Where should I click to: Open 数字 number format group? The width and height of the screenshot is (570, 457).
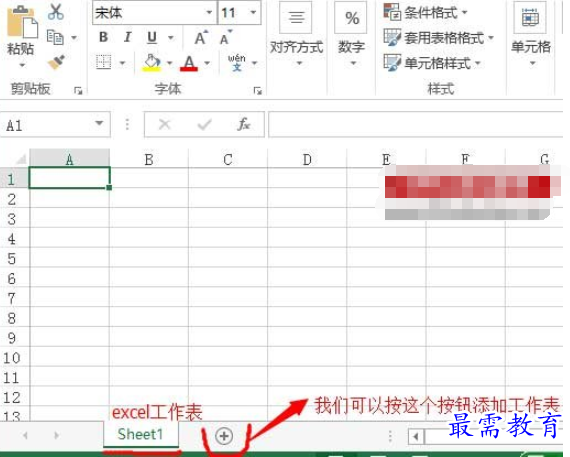click(x=351, y=35)
